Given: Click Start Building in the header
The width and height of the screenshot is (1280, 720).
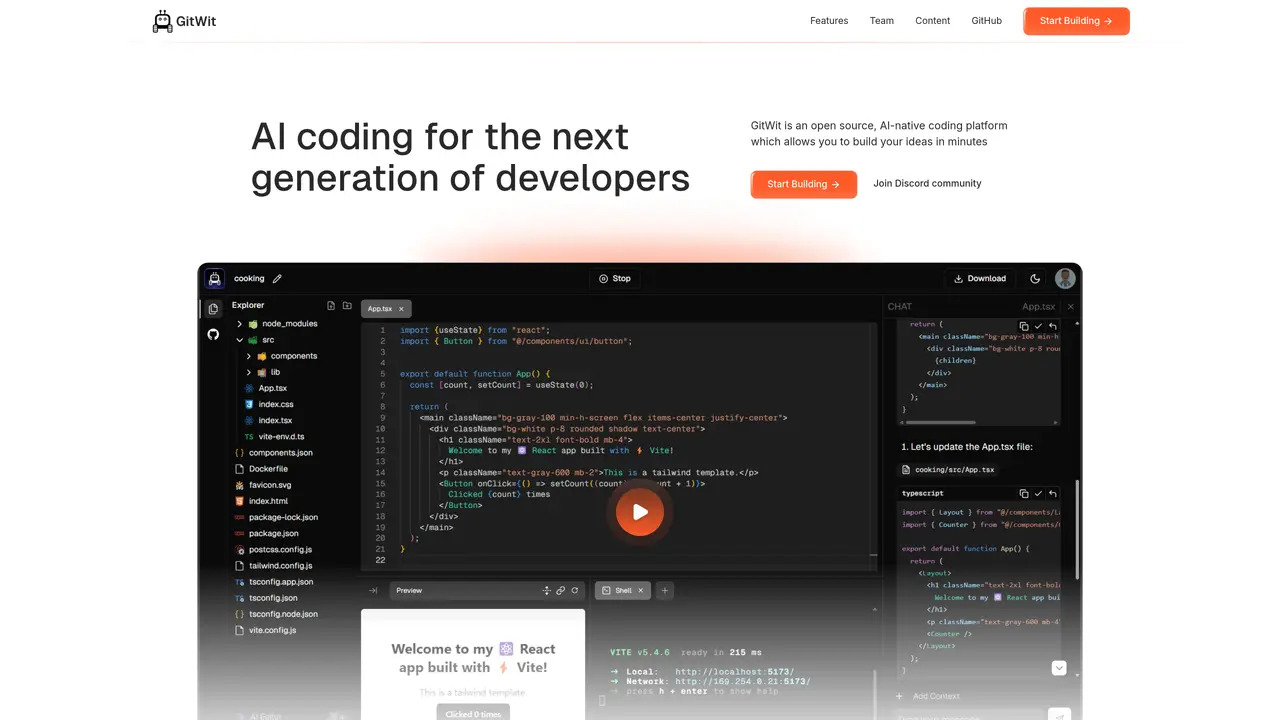Looking at the screenshot, I should [1076, 21].
